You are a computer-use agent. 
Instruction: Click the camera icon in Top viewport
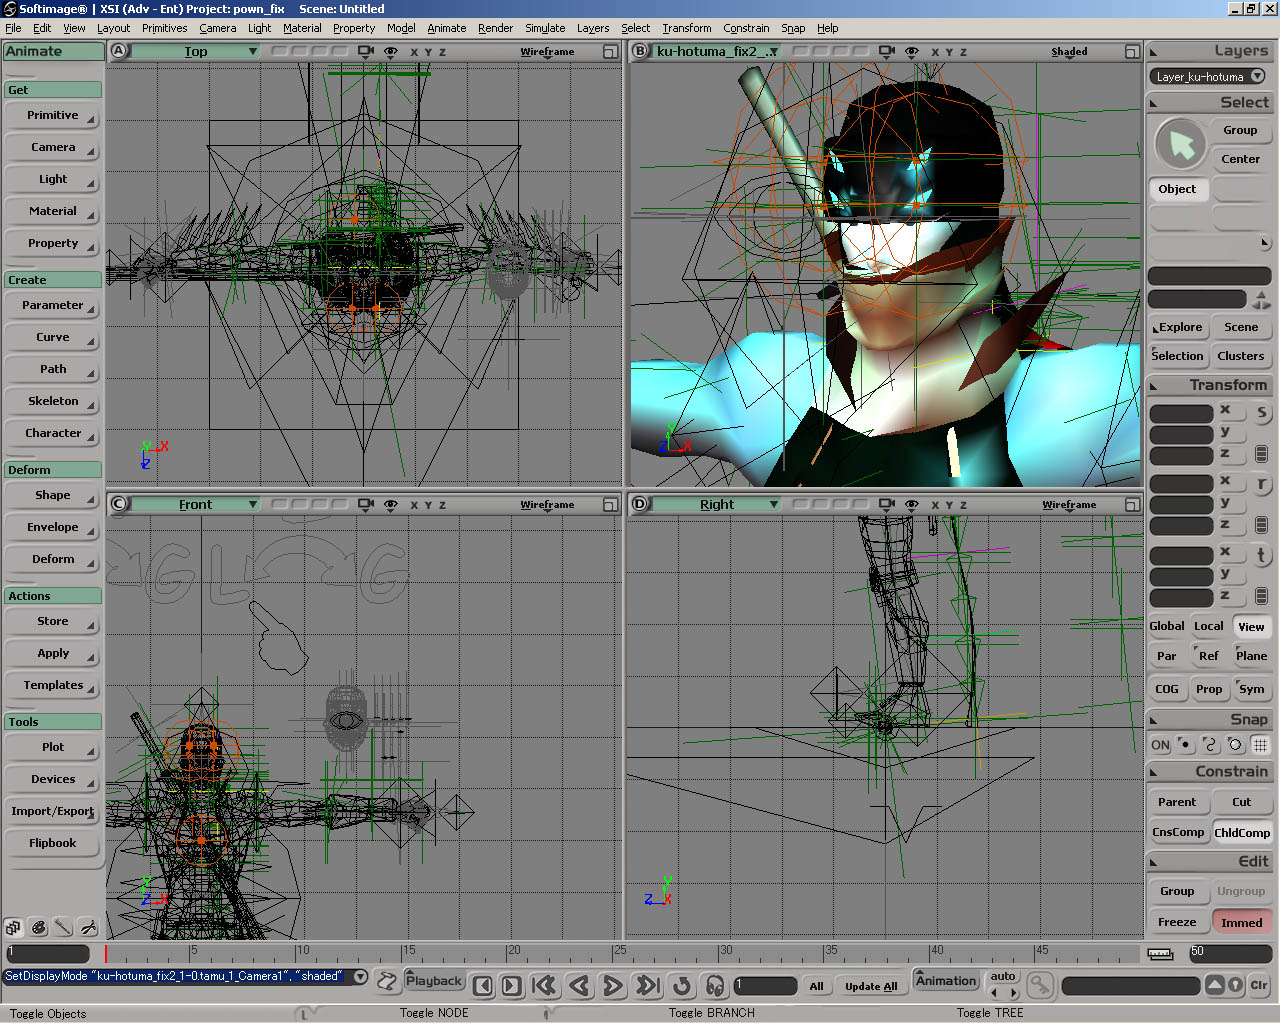[366, 52]
